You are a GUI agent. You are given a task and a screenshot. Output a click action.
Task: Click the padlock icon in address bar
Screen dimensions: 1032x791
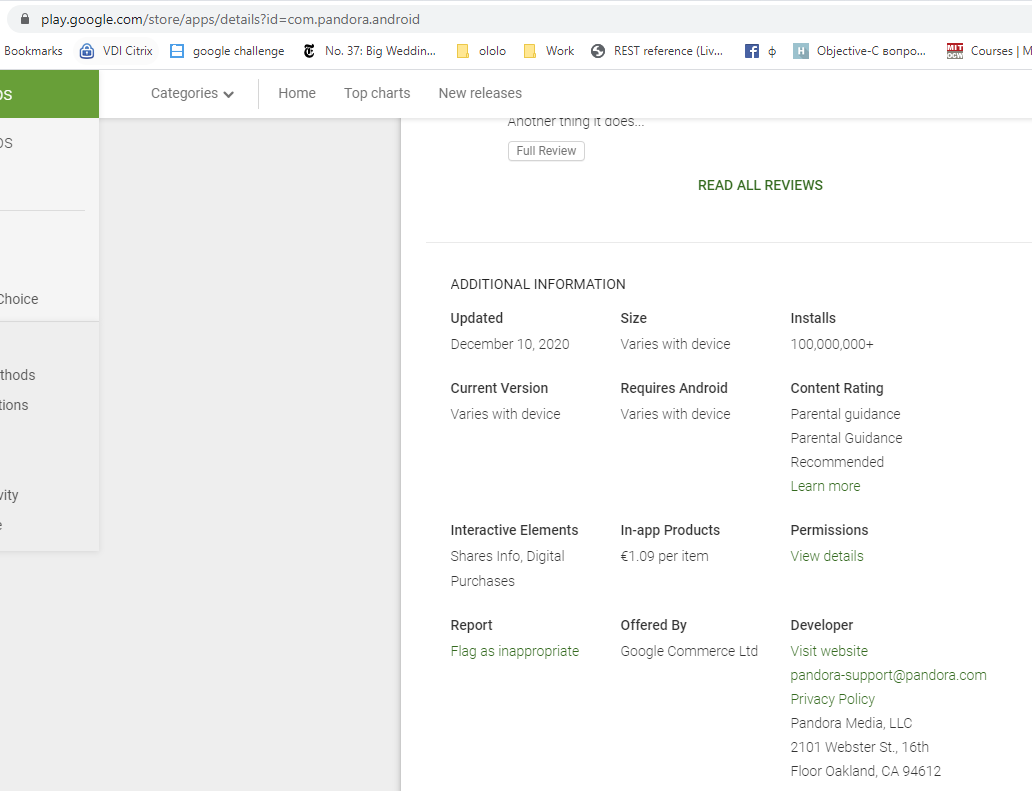tap(25, 19)
